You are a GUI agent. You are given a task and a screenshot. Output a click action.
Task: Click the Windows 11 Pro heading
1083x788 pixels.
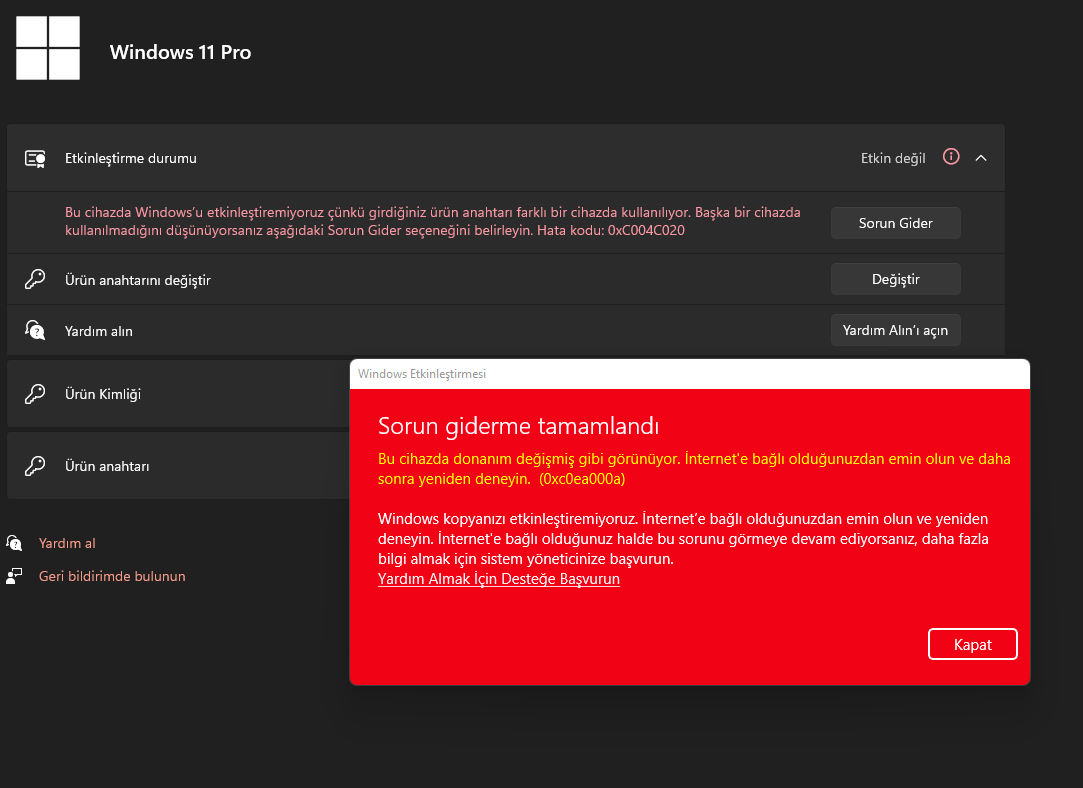point(180,52)
